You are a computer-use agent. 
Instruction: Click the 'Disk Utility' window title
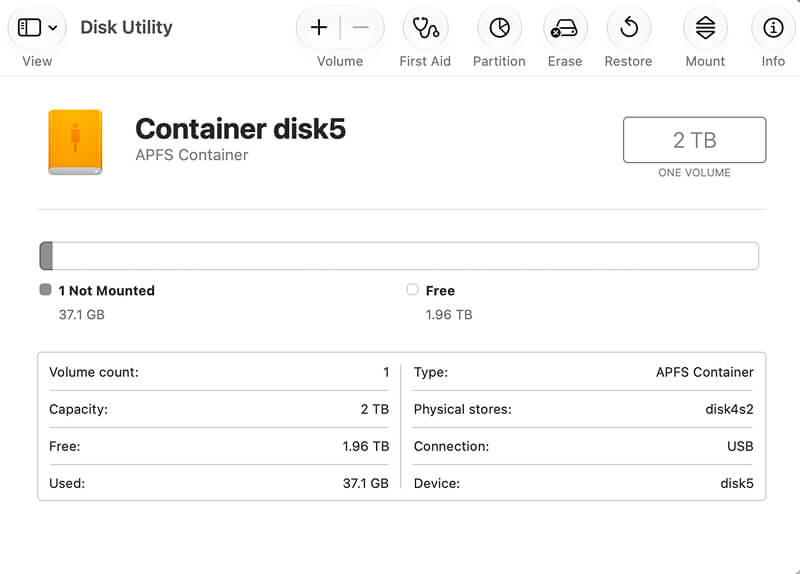tap(127, 28)
